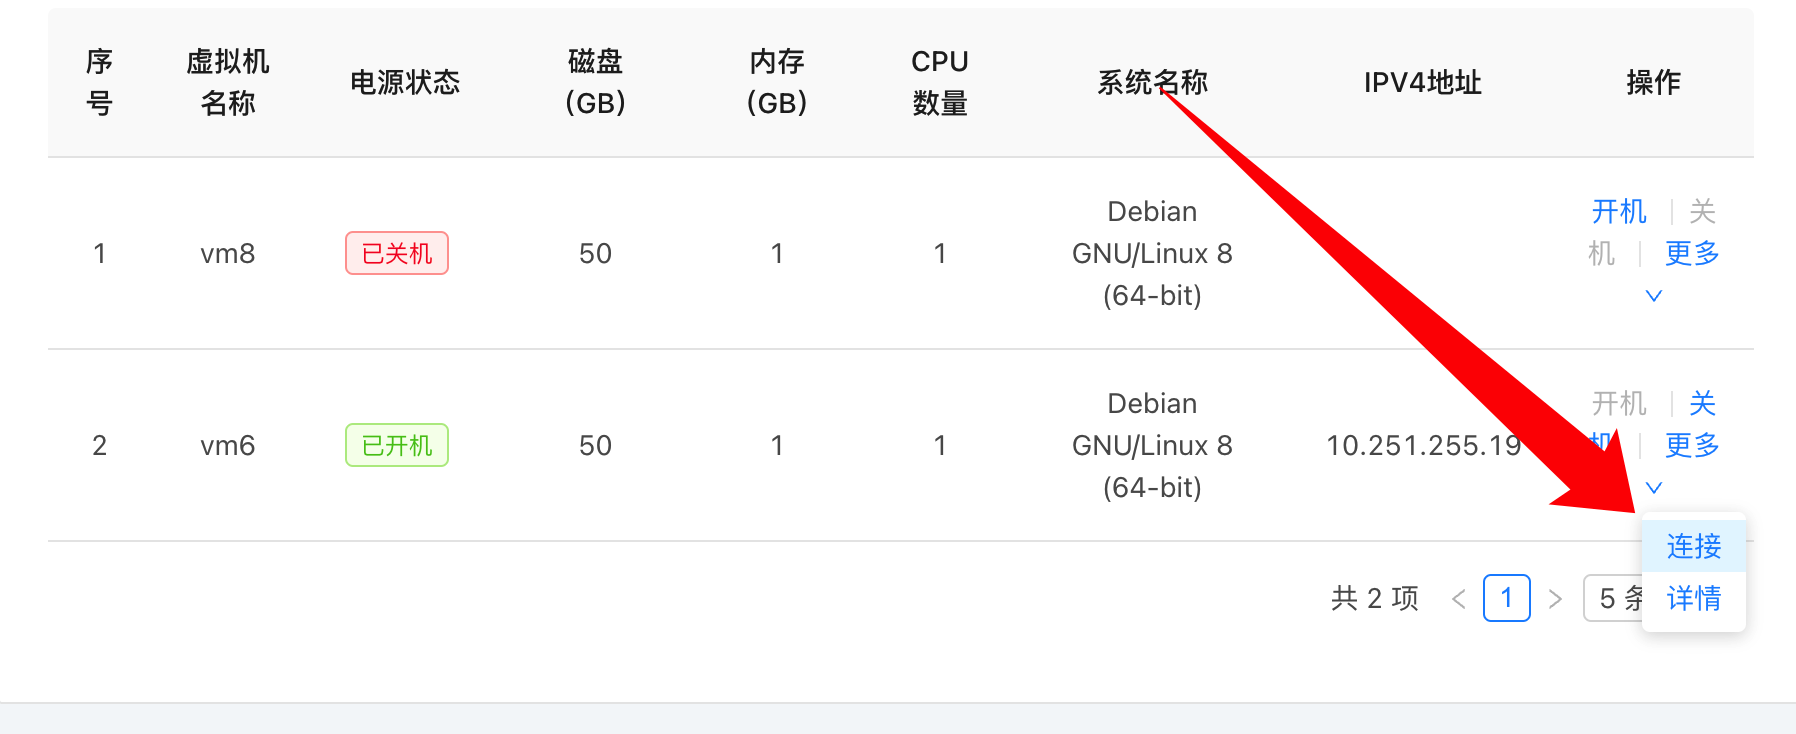Click the 10.251.255.19 IP address
The width and height of the screenshot is (1796, 734).
[1423, 446]
